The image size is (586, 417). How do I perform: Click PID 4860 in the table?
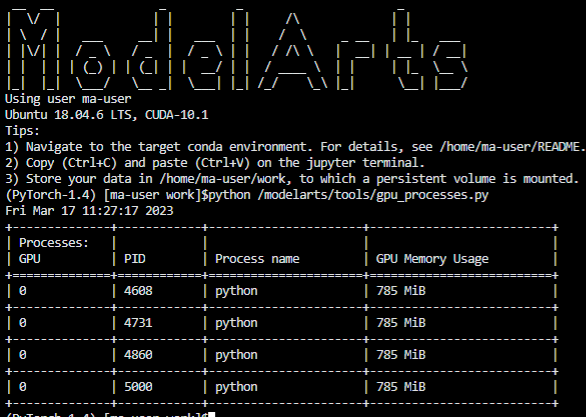tap(138, 355)
